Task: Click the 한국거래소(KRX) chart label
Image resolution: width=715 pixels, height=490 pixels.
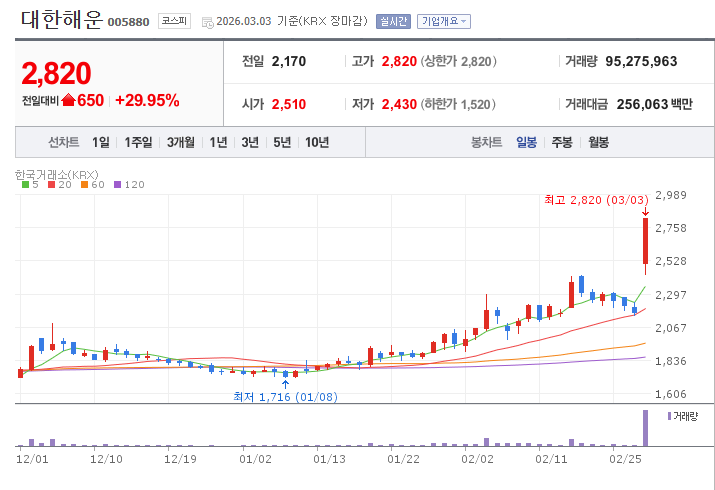Action: tap(57, 175)
